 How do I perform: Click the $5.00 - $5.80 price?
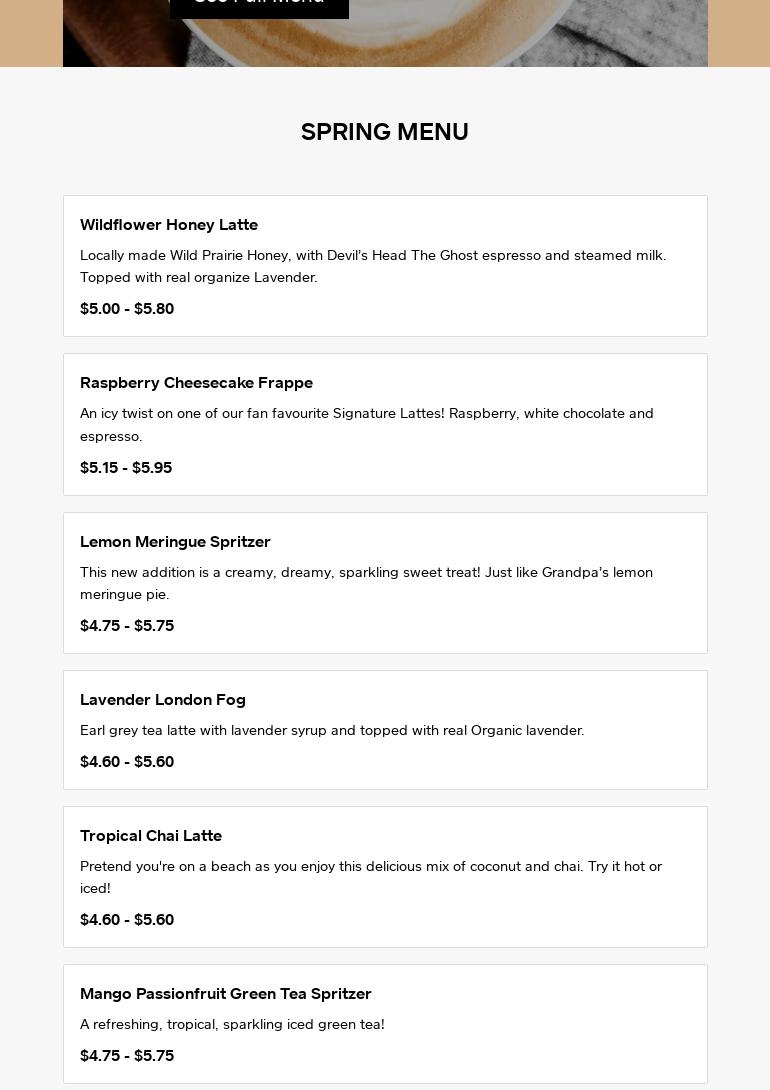pos(127,309)
